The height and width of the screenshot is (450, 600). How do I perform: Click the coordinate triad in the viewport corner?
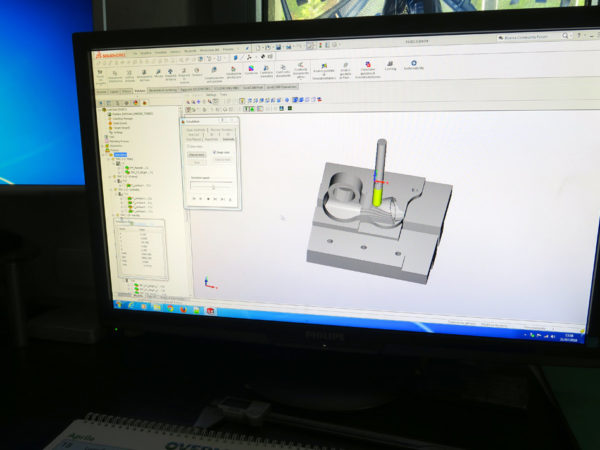(207, 282)
